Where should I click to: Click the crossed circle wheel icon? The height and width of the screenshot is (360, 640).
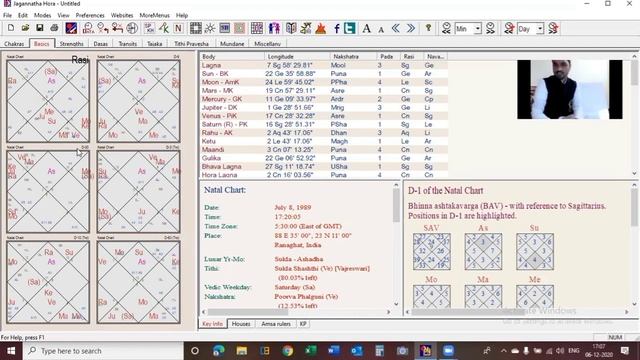tap(132, 28)
